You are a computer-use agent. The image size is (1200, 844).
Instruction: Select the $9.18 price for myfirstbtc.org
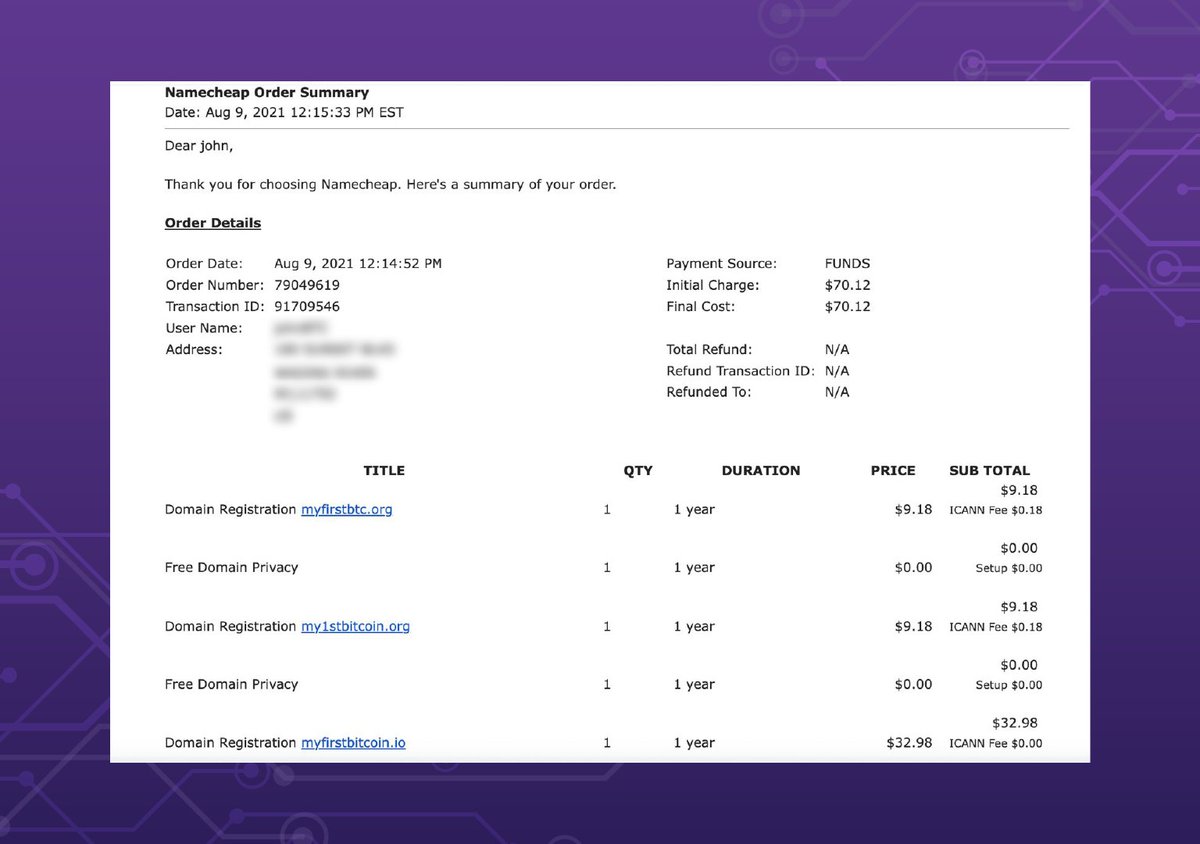(913, 510)
